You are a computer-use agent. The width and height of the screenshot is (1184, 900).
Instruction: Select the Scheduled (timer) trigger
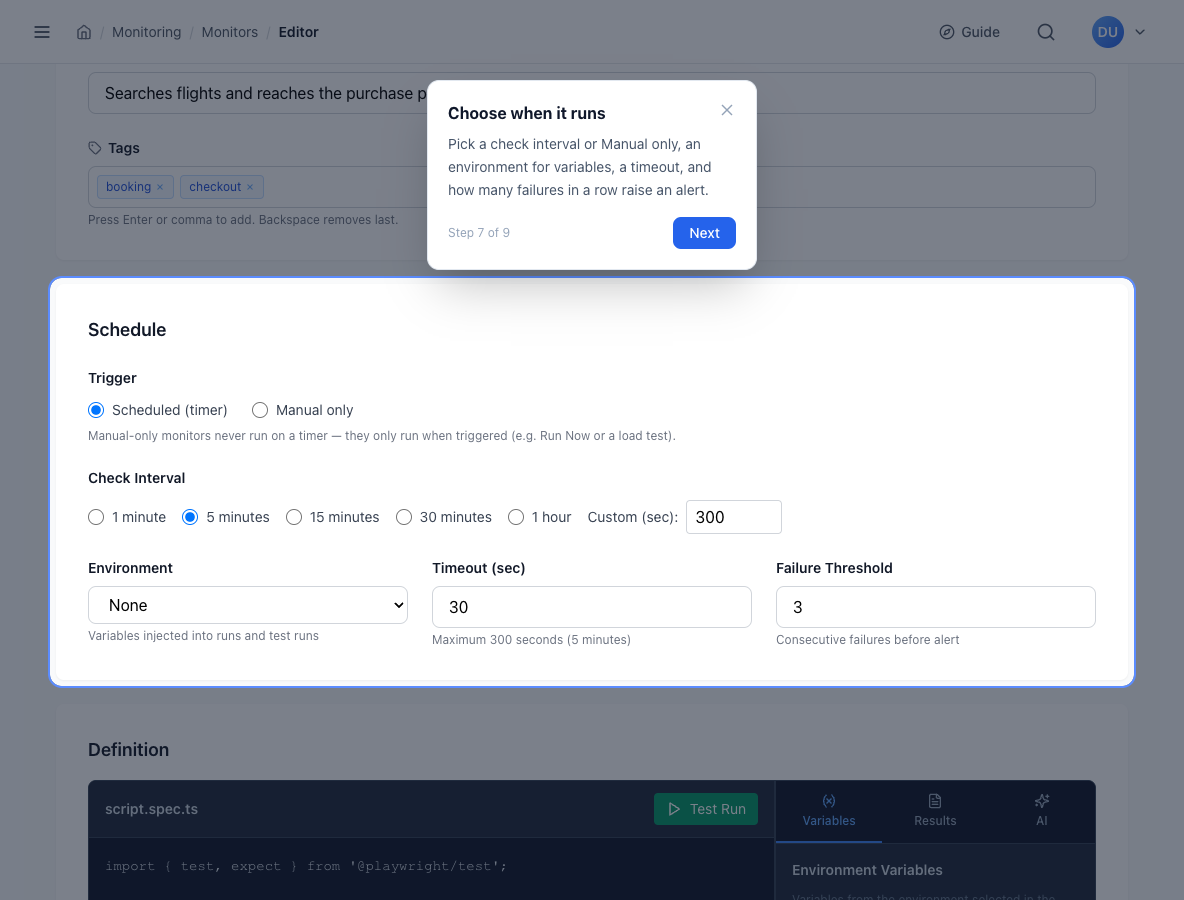coord(96,410)
